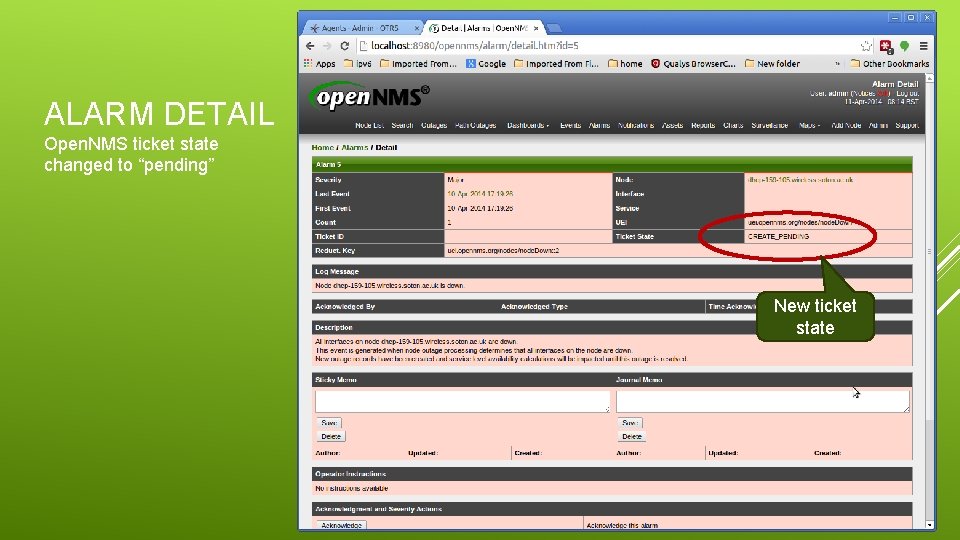The image size is (960, 540).
Task: Close the Agents - Admin - OTRS tab
Action: (416, 28)
